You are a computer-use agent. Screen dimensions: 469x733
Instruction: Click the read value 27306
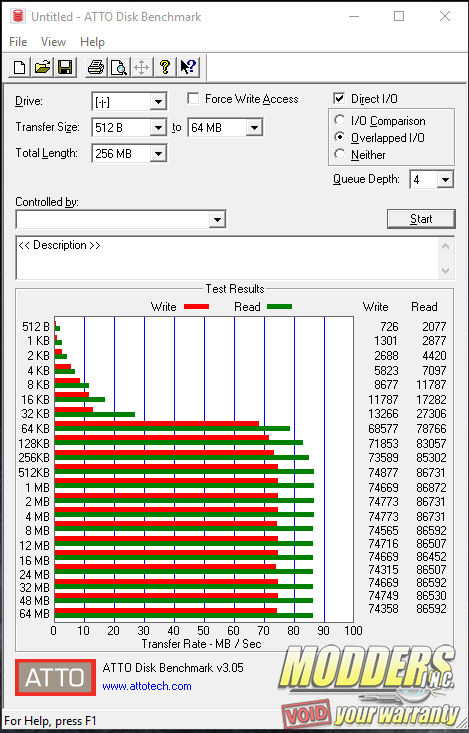click(431, 414)
